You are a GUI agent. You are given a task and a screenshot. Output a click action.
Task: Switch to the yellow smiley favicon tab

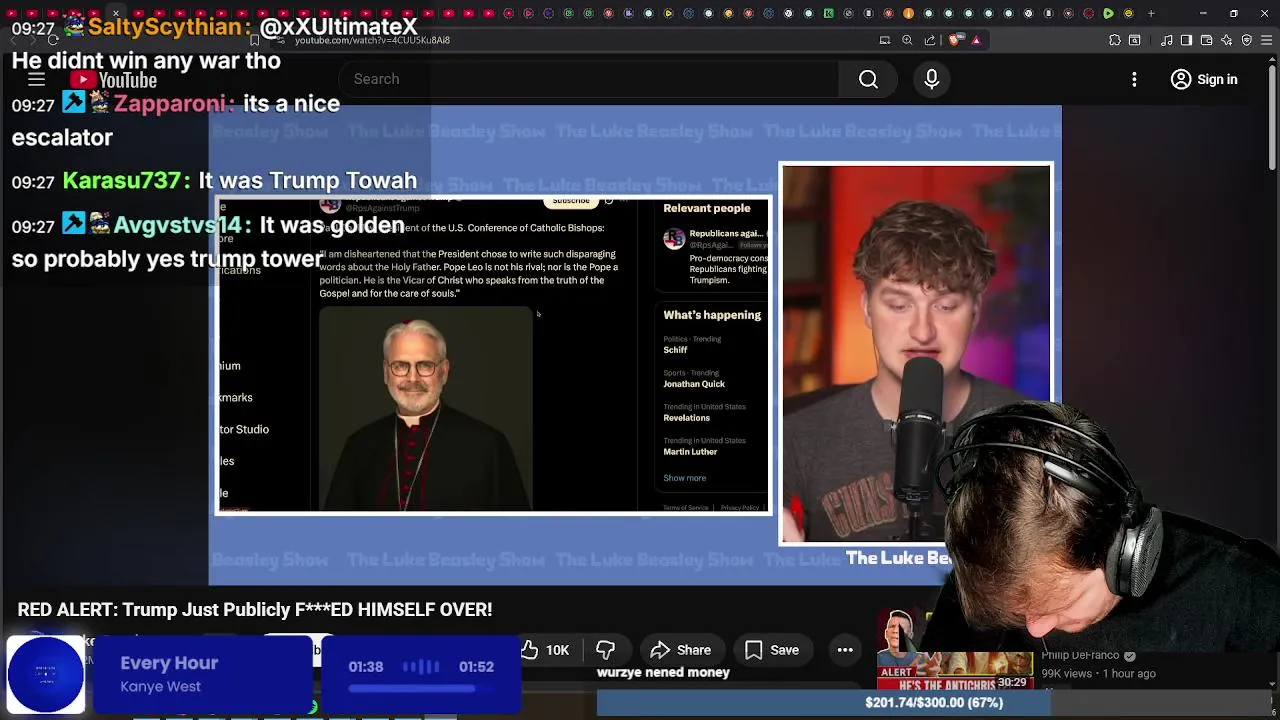1128,14
